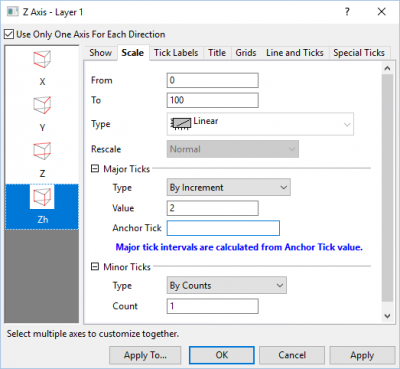Open the Rescale dropdown showing Normal
This screenshot has width=400, height=369.
(x=233, y=149)
